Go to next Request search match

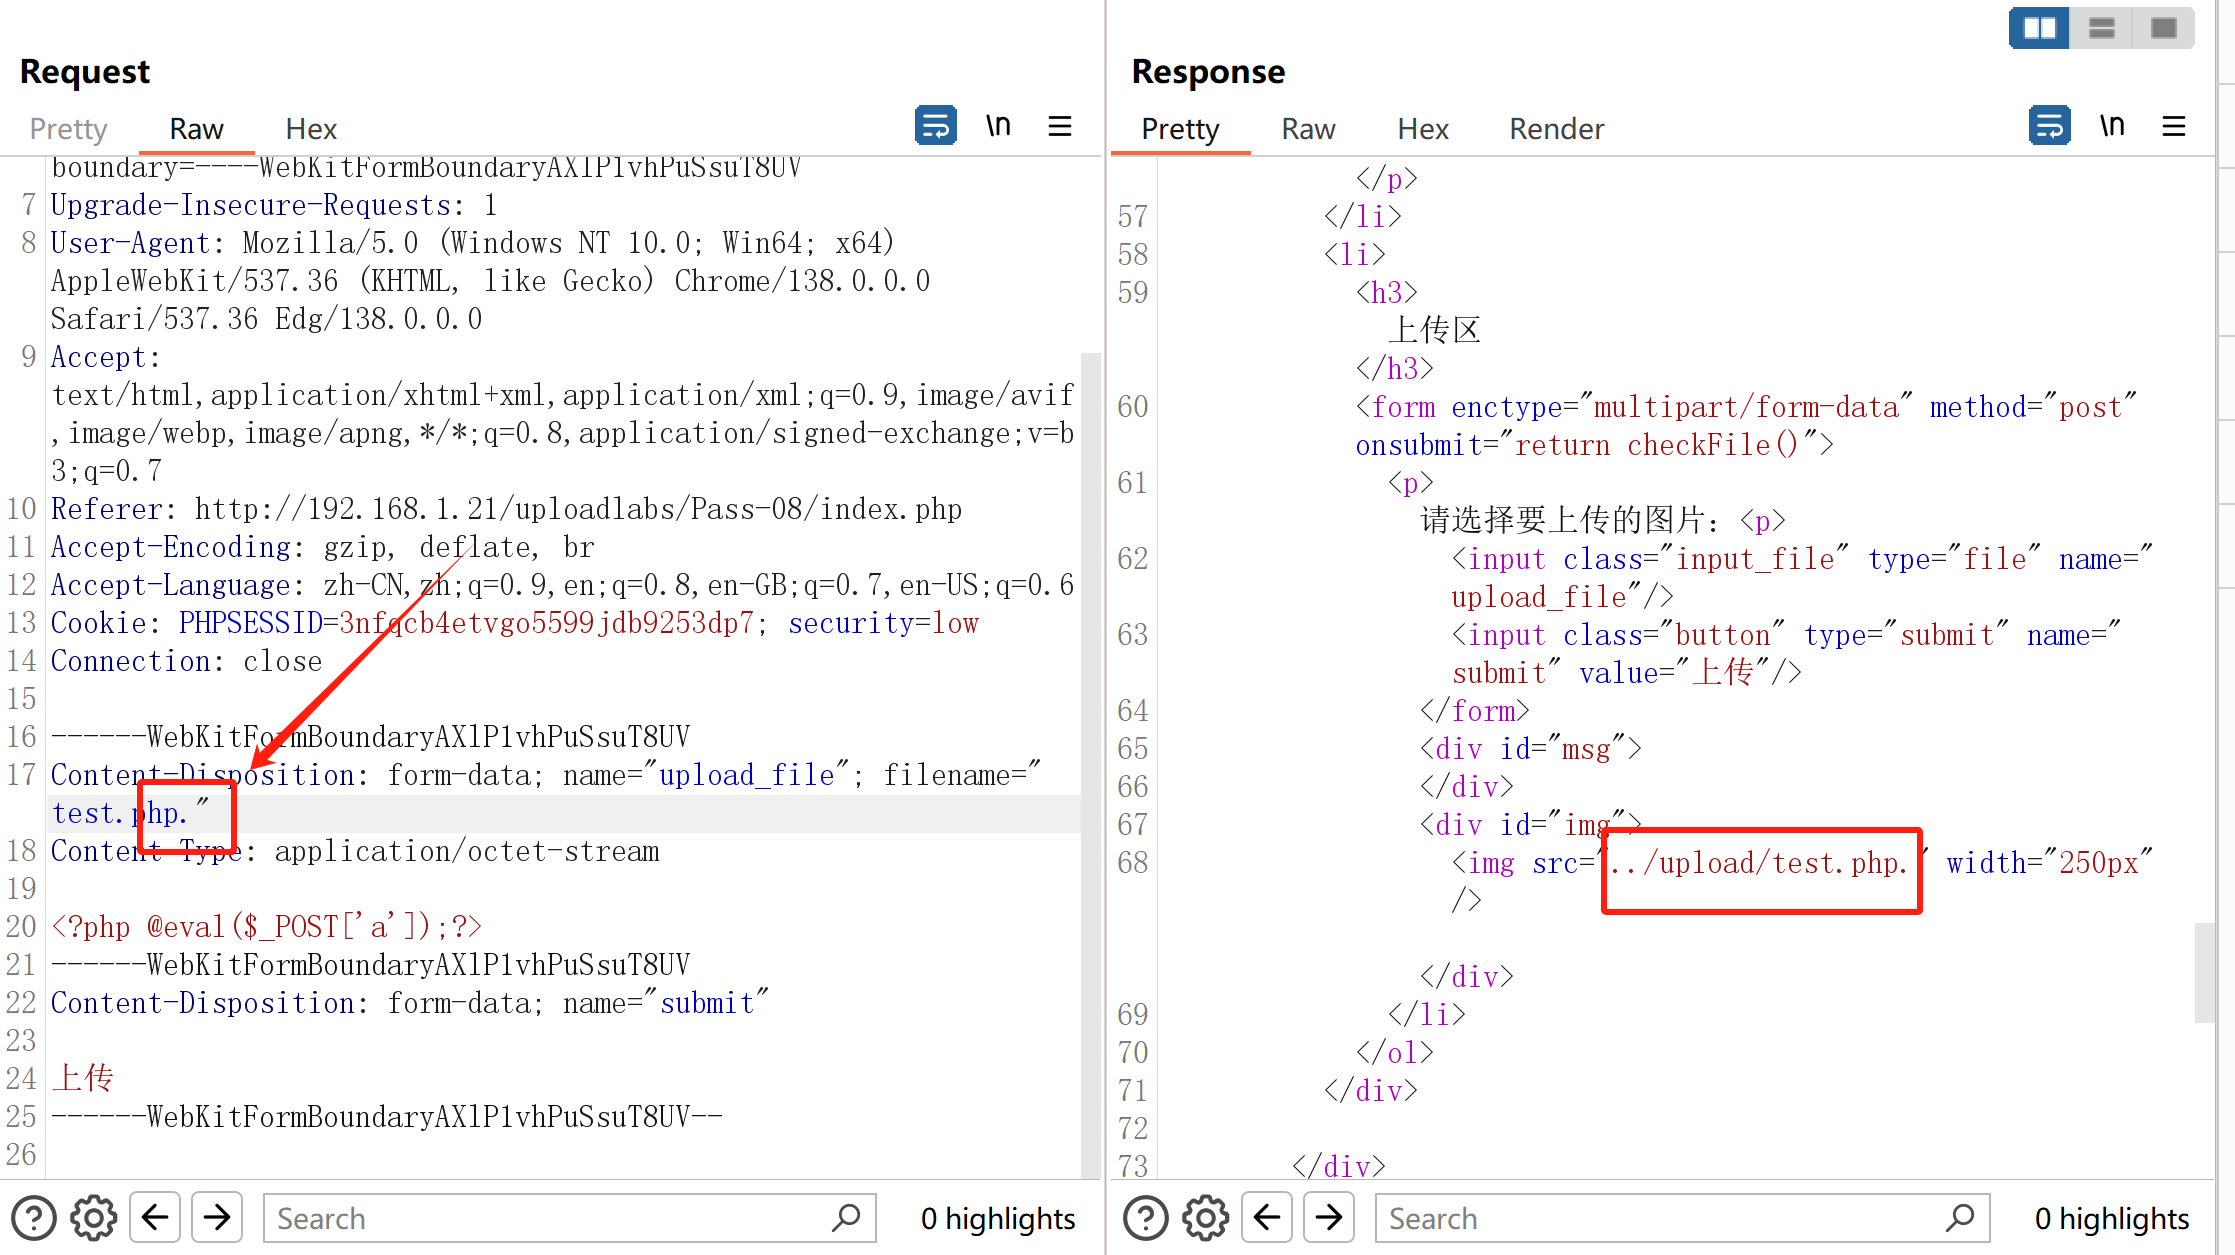coord(217,1218)
